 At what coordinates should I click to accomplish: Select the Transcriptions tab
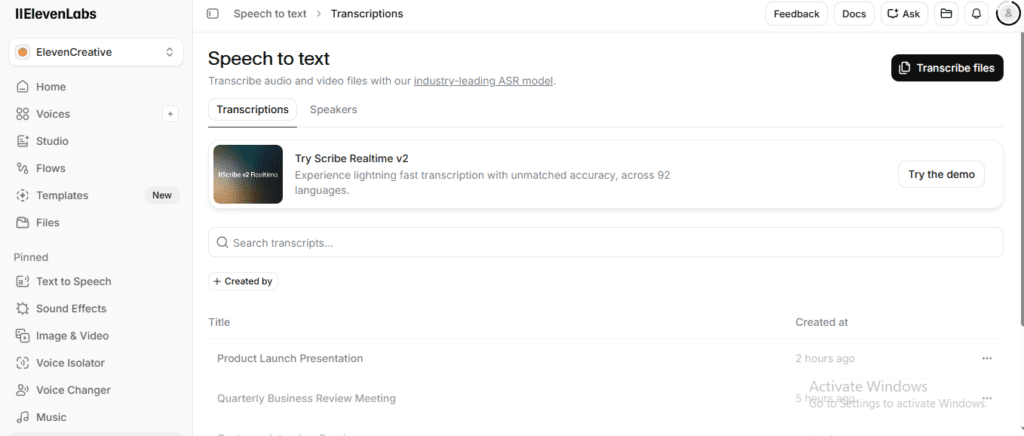tap(253, 110)
